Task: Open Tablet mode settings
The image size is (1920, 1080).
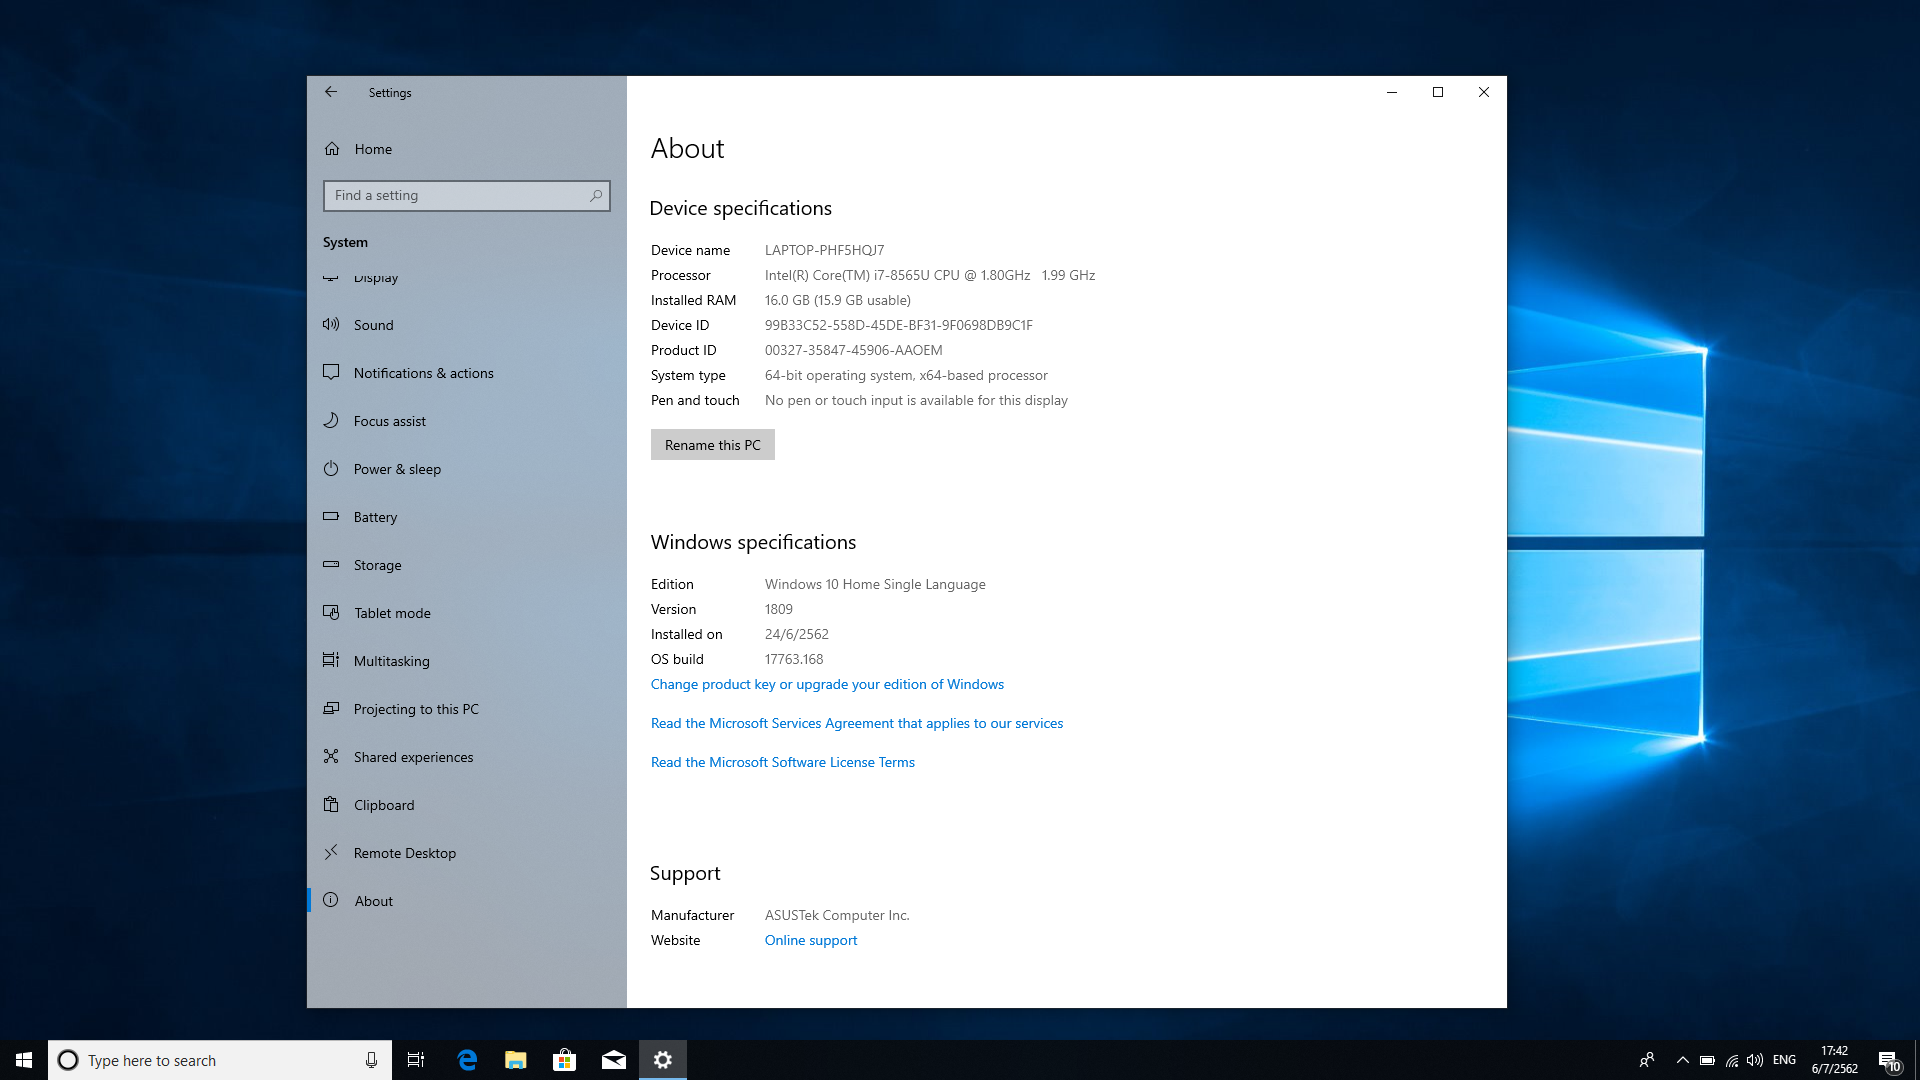Action: [x=466, y=613]
